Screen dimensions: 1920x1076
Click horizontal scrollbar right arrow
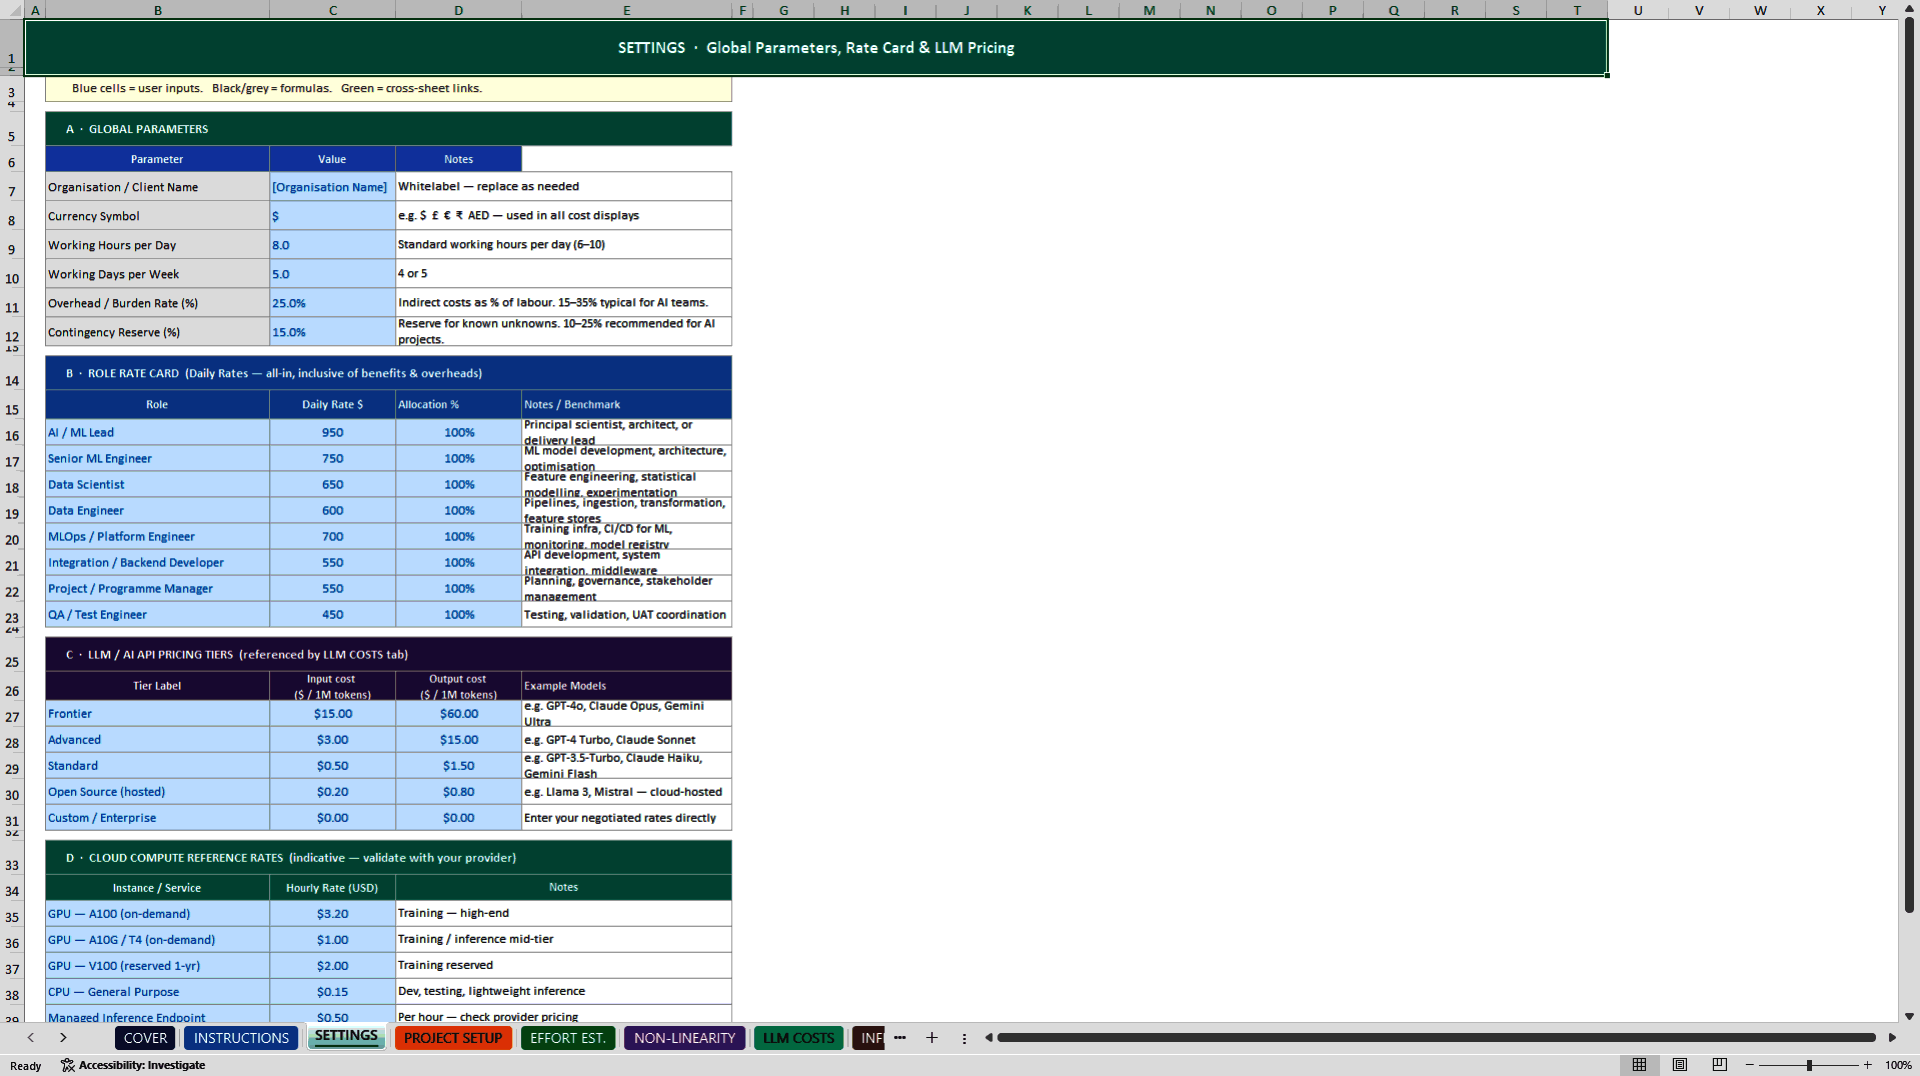tap(1892, 1038)
